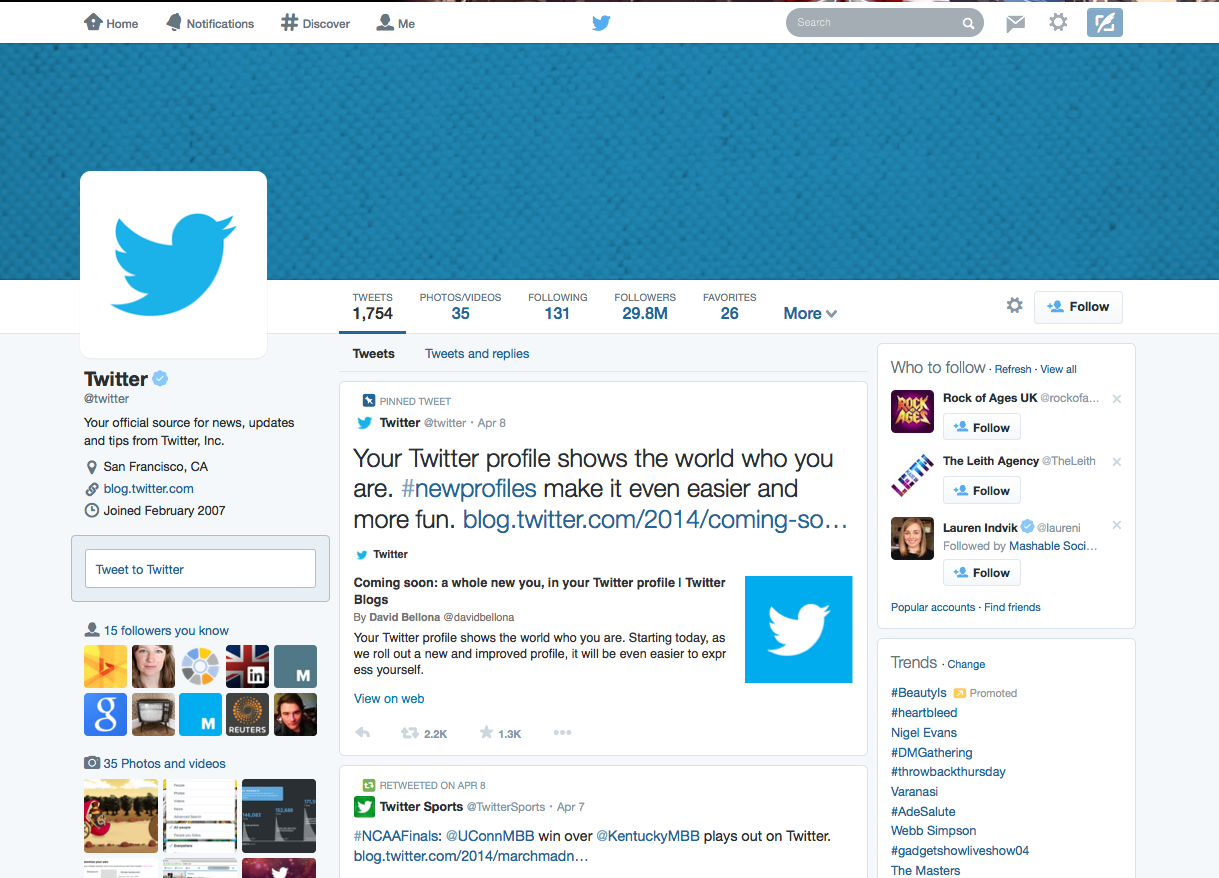
Task: Open #heartbleed trend
Action: click(924, 713)
